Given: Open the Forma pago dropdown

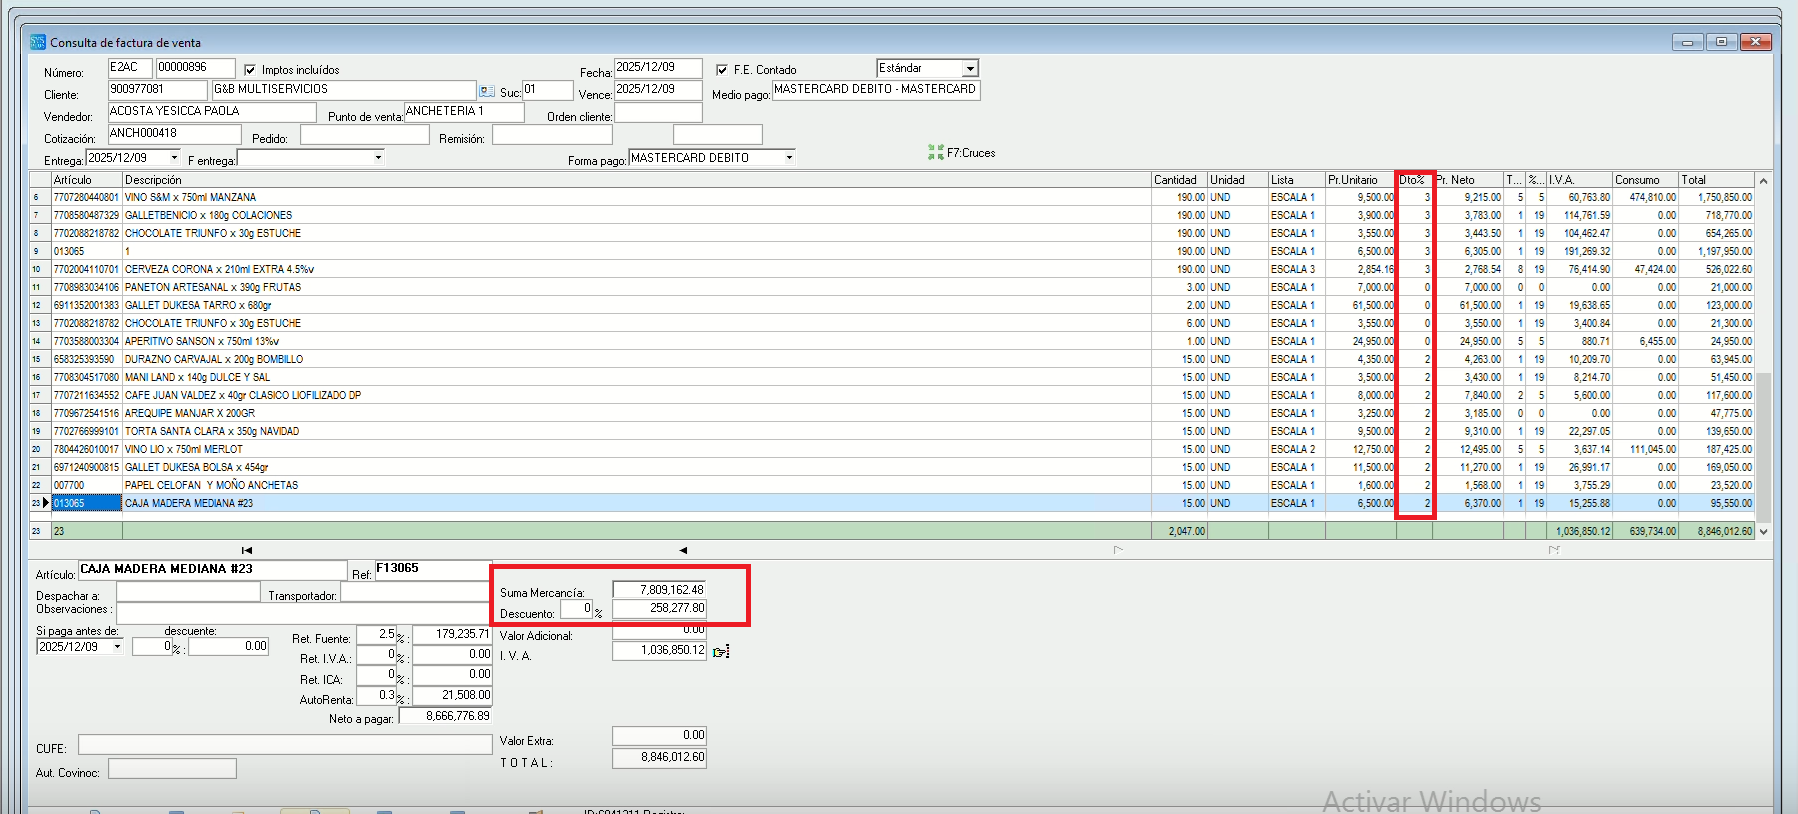Looking at the screenshot, I should coord(789,158).
